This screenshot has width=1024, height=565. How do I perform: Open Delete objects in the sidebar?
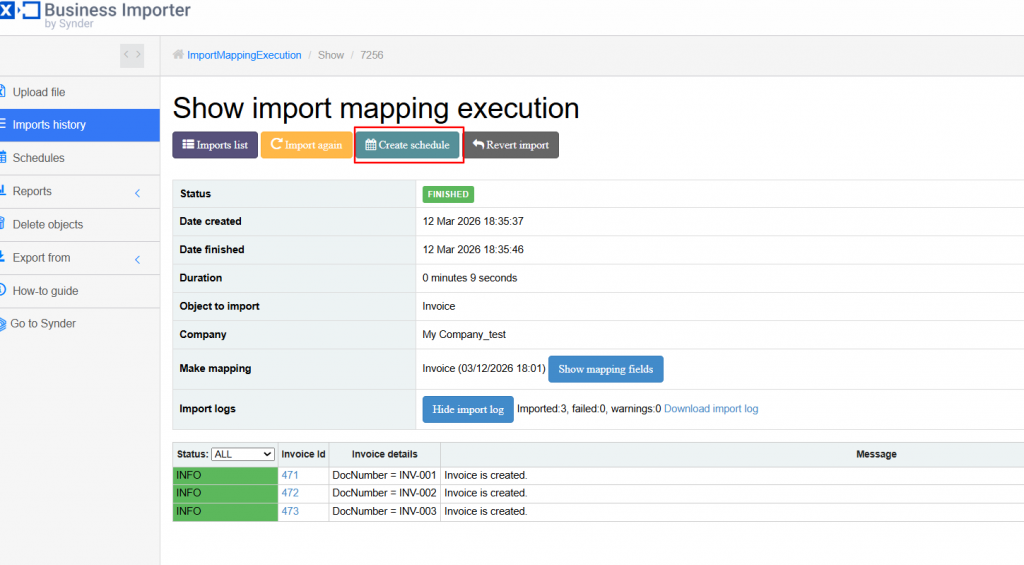[x=48, y=225]
